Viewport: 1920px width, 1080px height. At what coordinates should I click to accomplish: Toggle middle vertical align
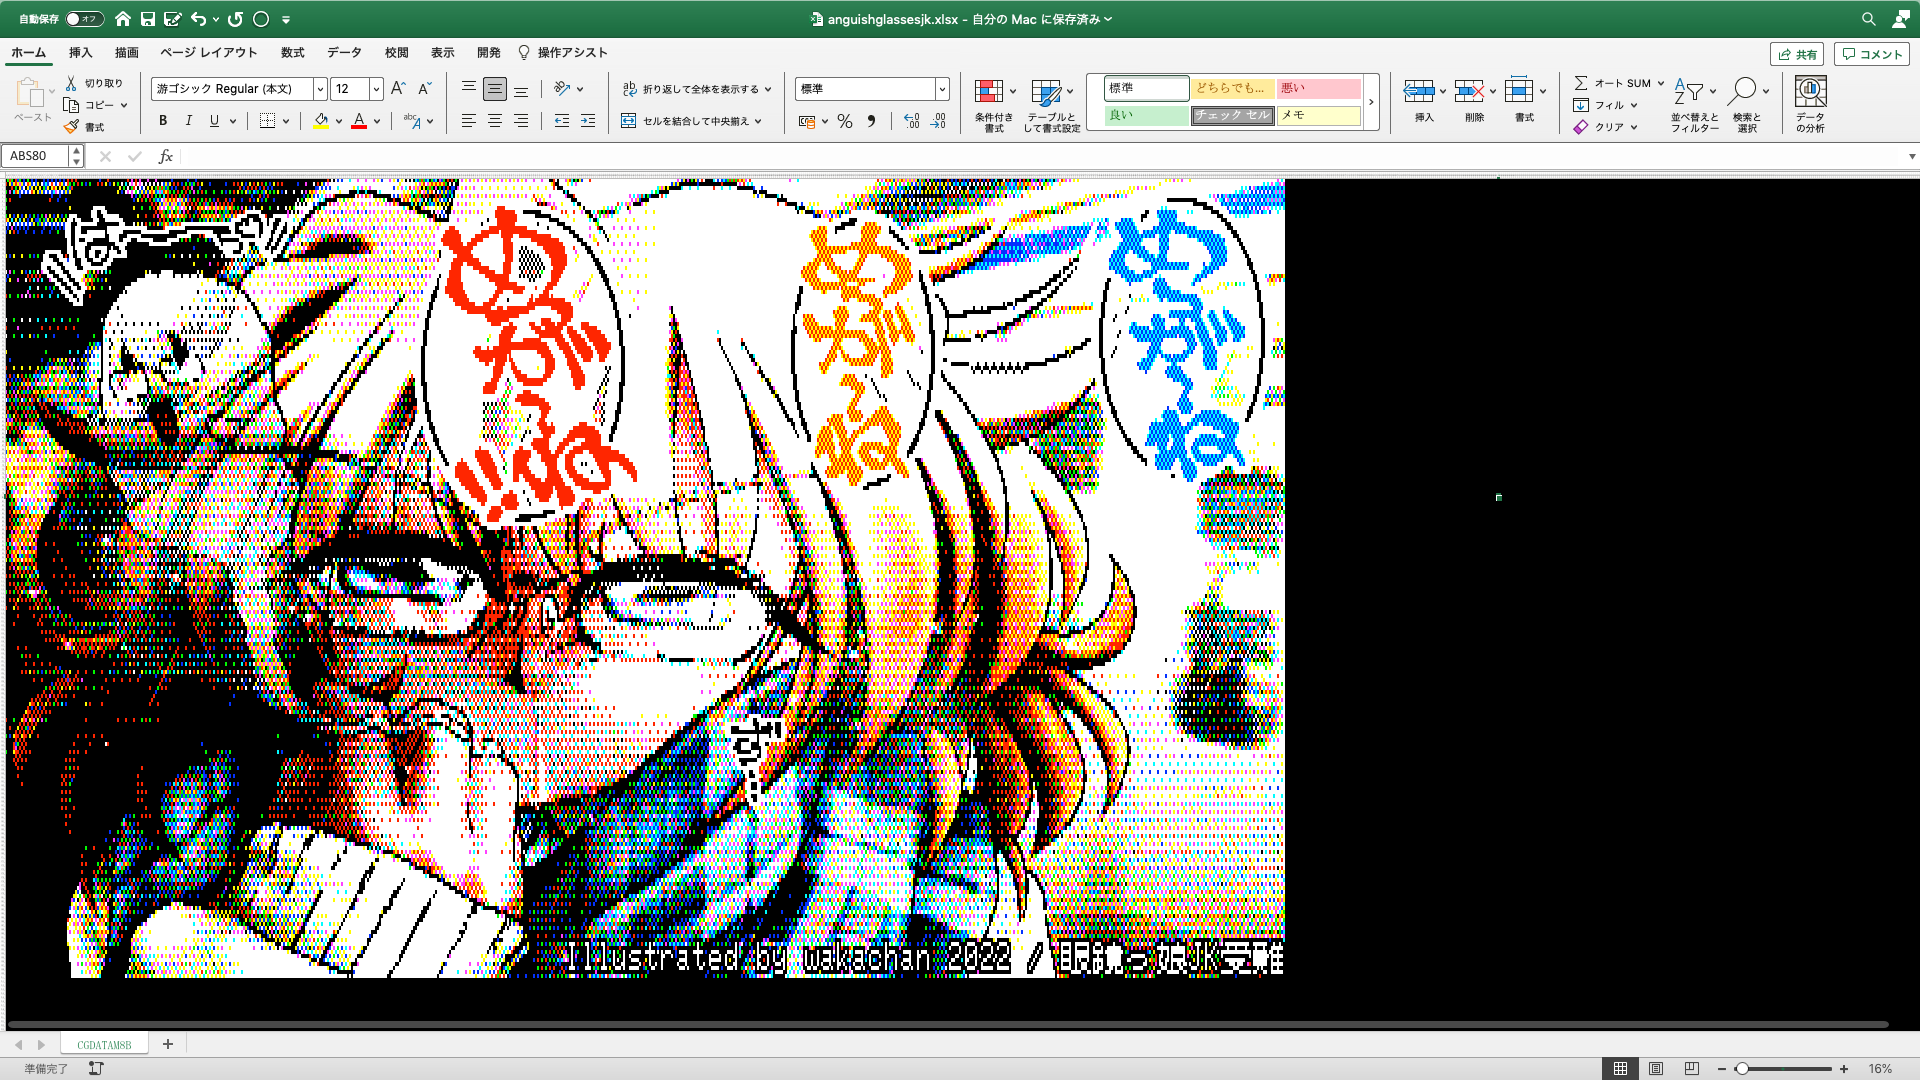(494, 89)
